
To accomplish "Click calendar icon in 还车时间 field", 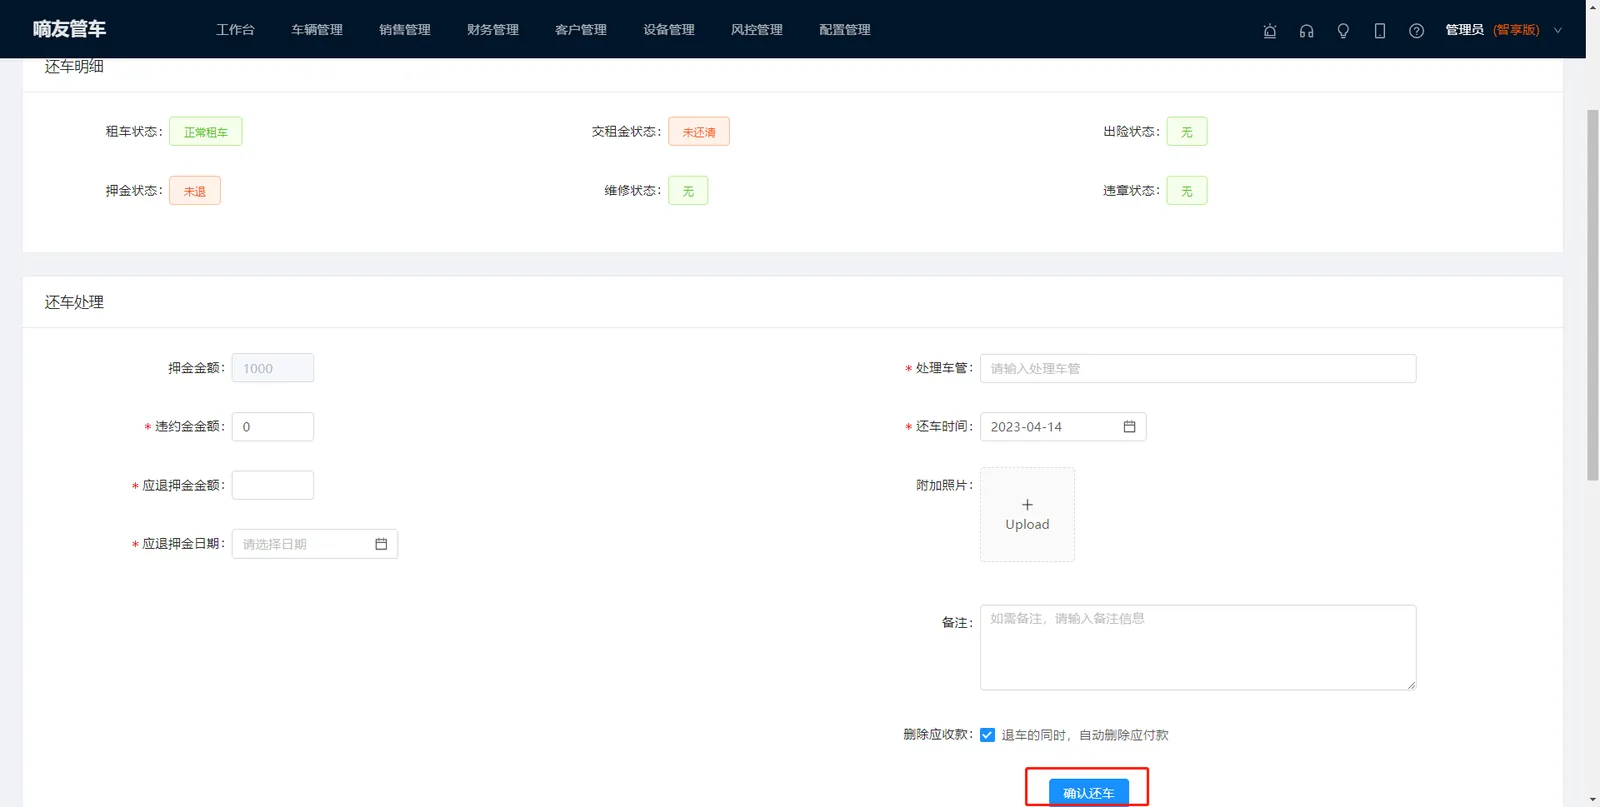I will pos(1129,427).
